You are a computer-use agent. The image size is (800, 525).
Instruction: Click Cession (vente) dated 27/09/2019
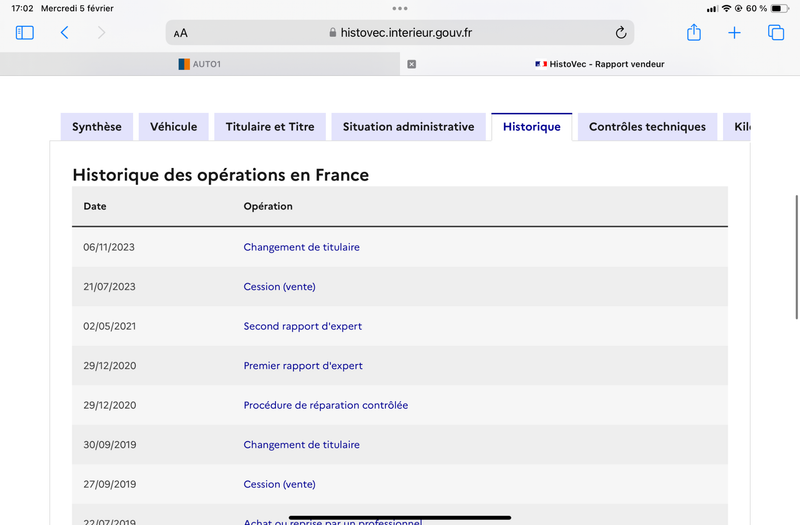280,484
